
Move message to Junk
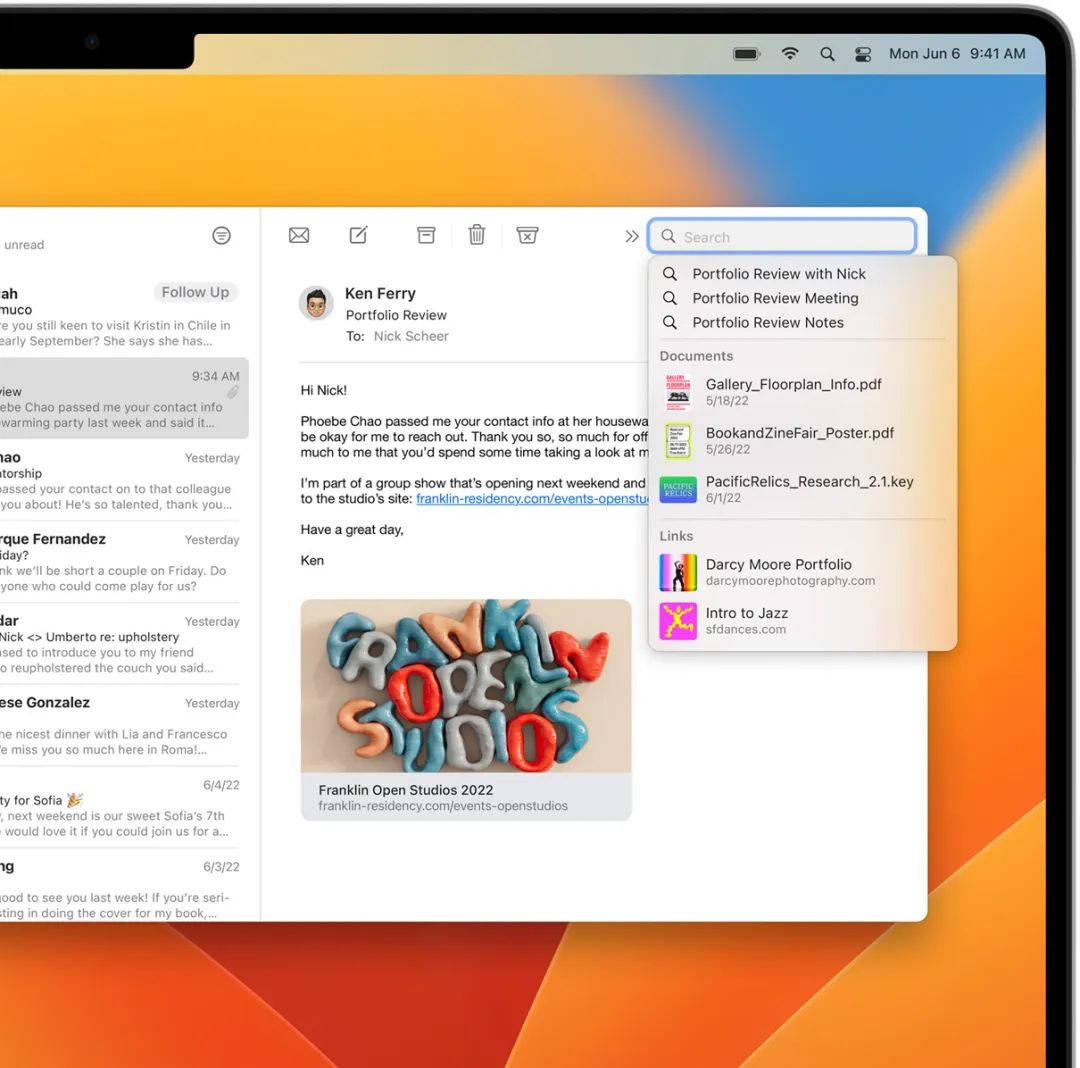pyautogui.click(x=527, y=235)
